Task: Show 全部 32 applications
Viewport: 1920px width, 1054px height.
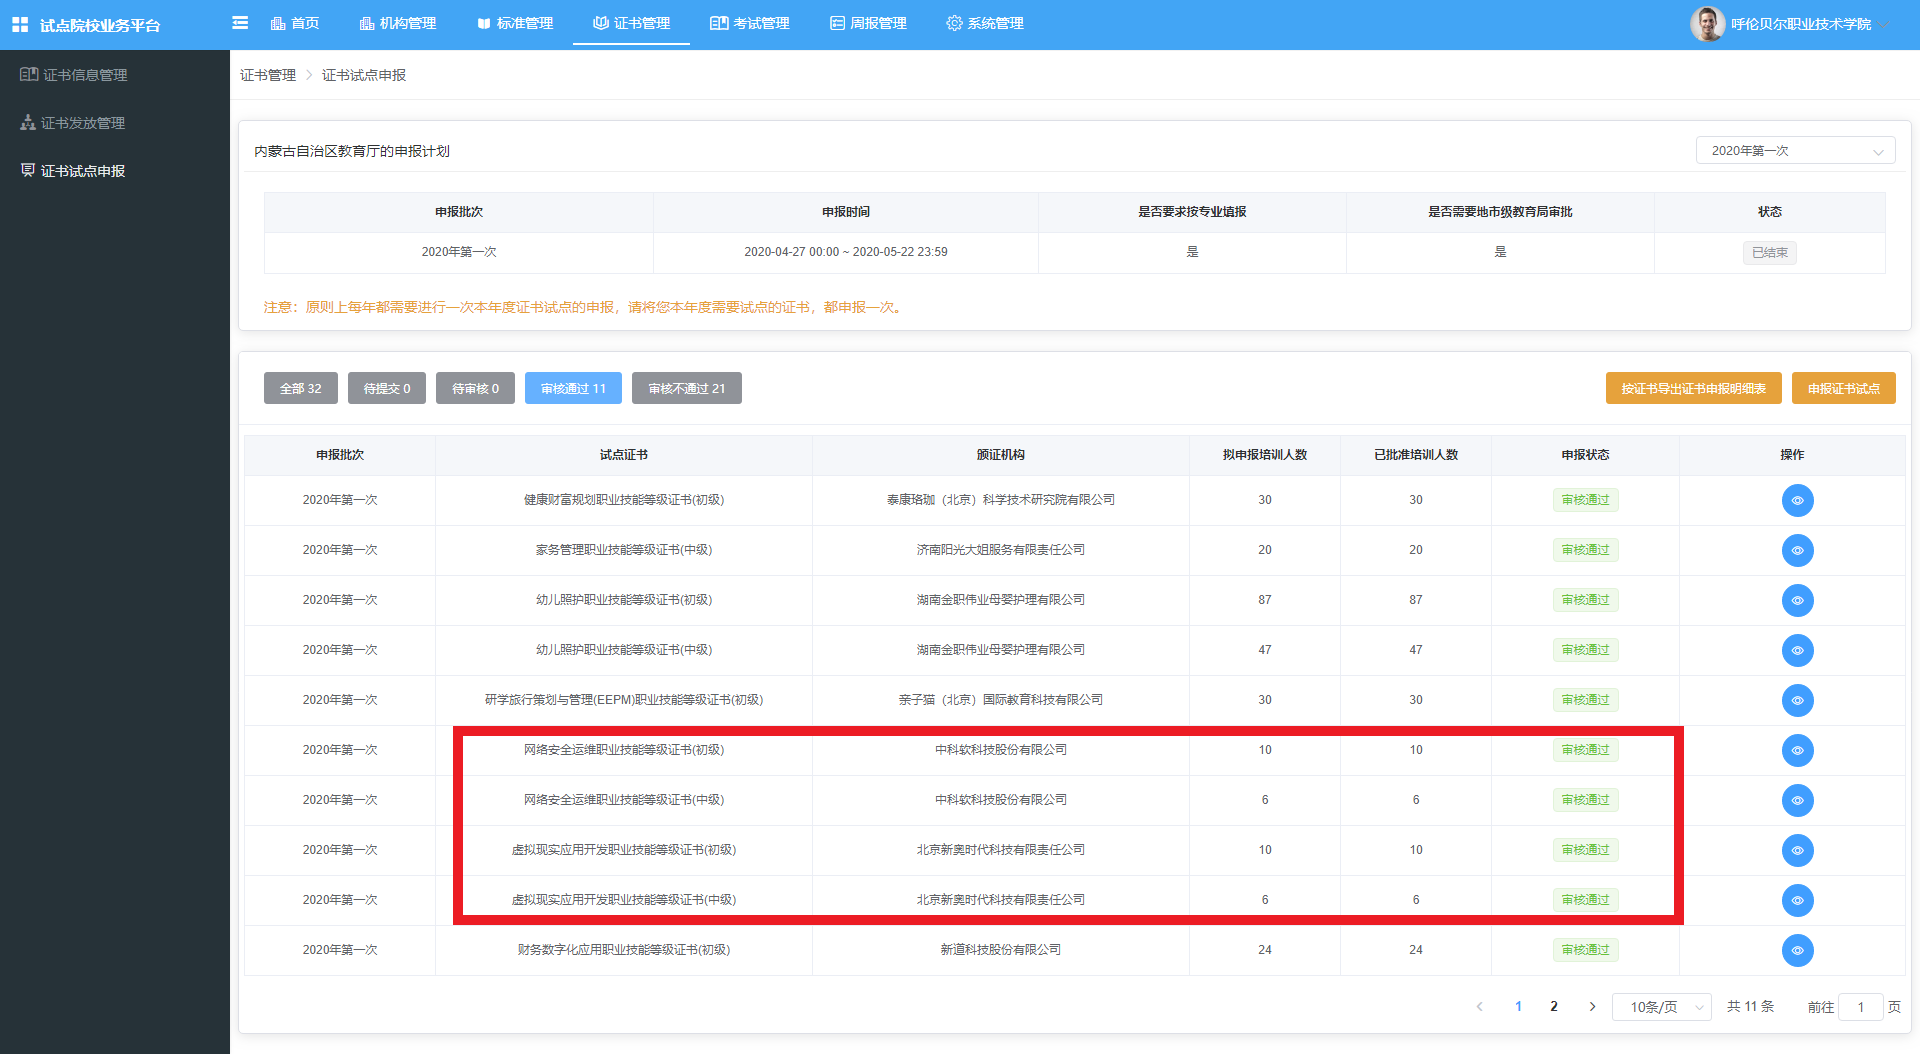Action: (x=300, y=388)
